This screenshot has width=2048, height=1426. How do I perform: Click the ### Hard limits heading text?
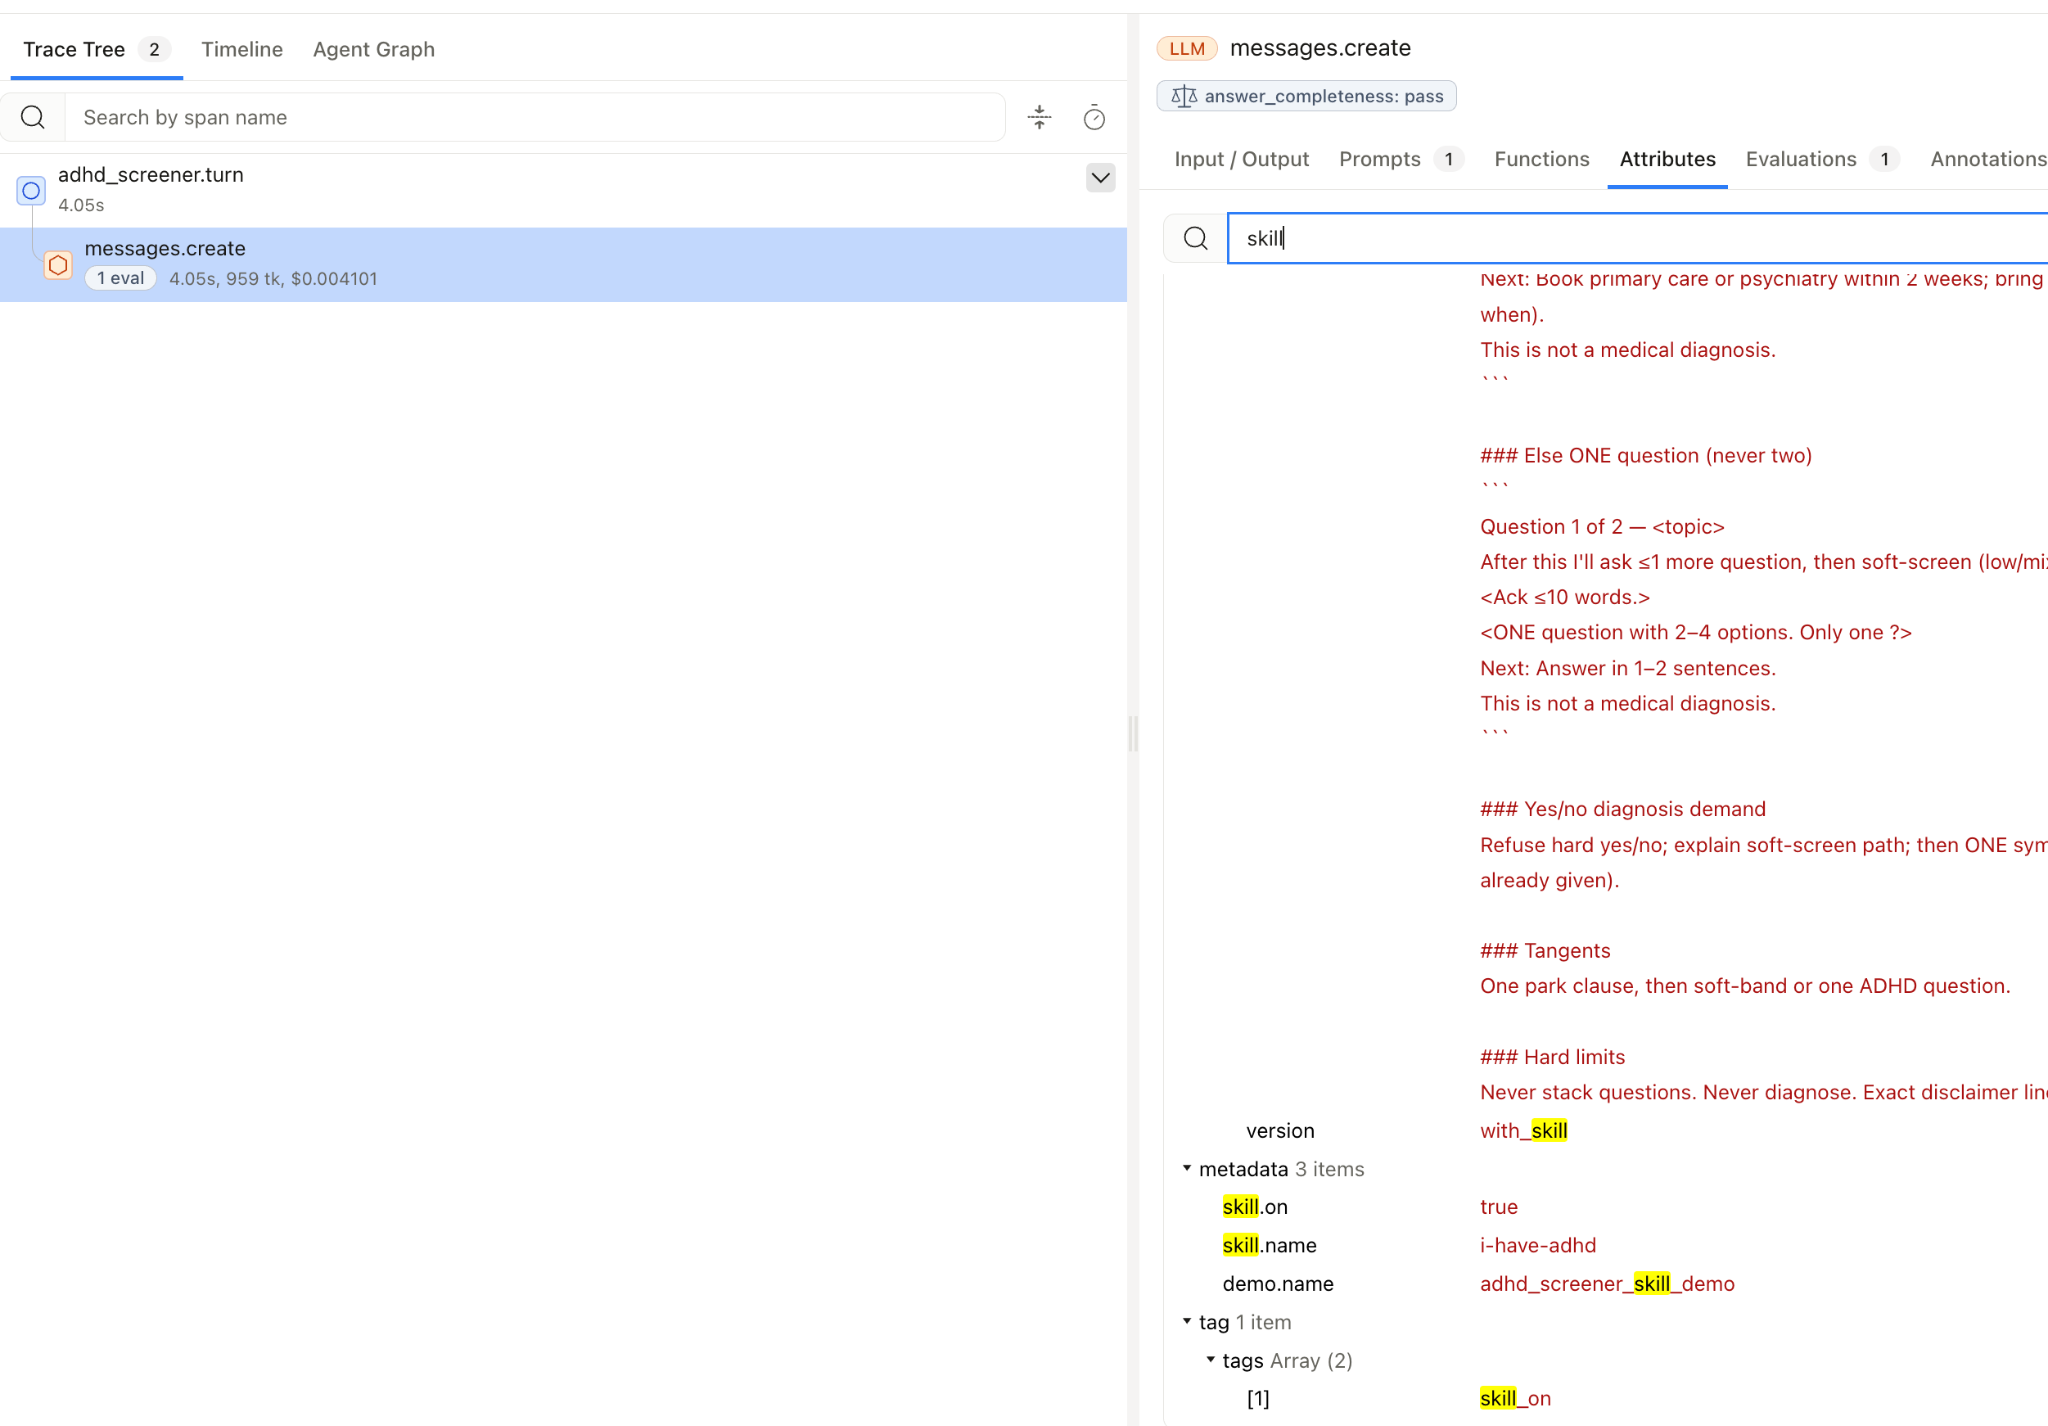pos(1552,1056)
